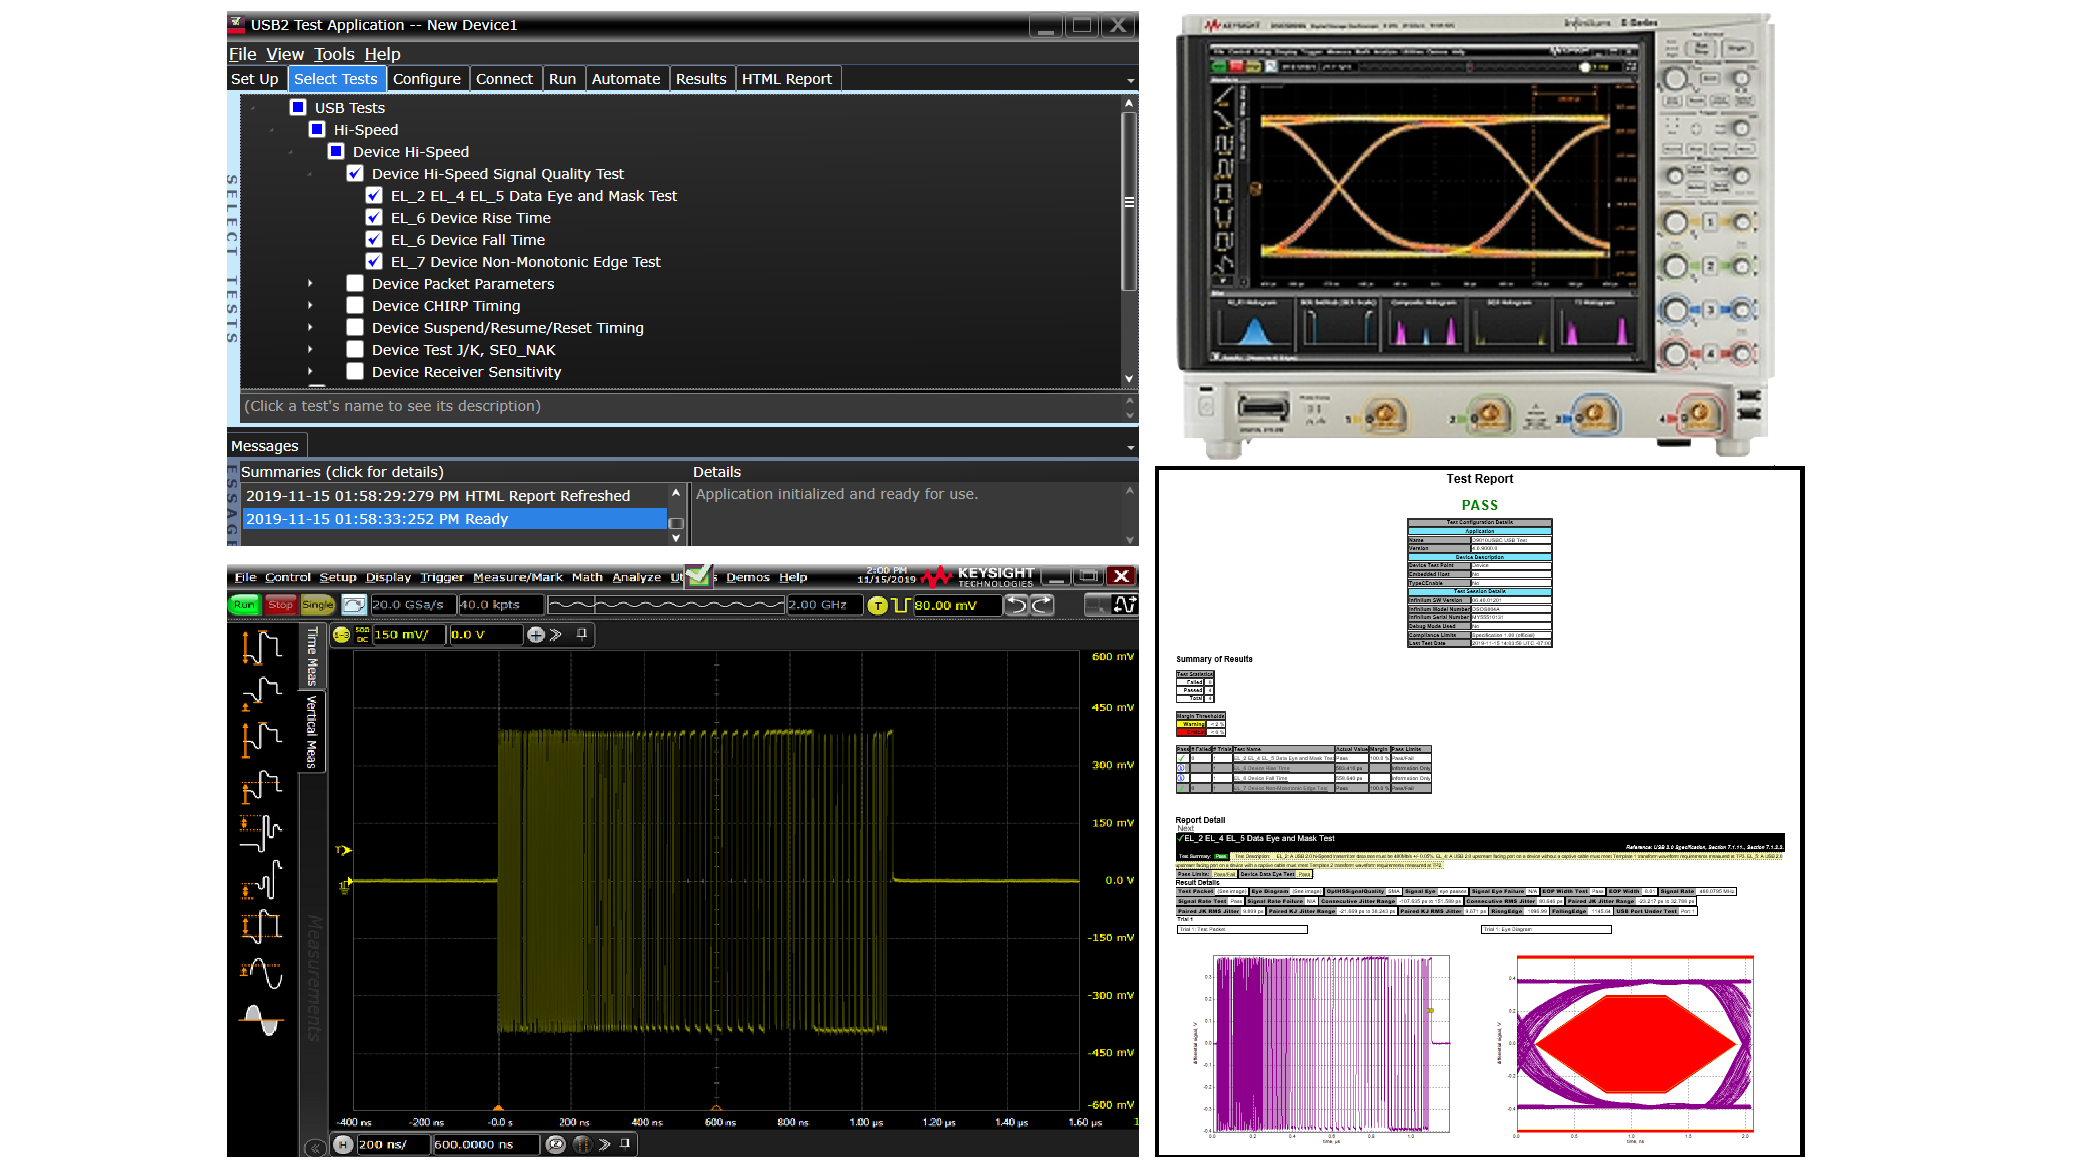Uncheck EL_7 Device Non-Monotonic Edge Test
Image resolution: width=2076 pixels, height=1168 pixels.
[374, 262]
